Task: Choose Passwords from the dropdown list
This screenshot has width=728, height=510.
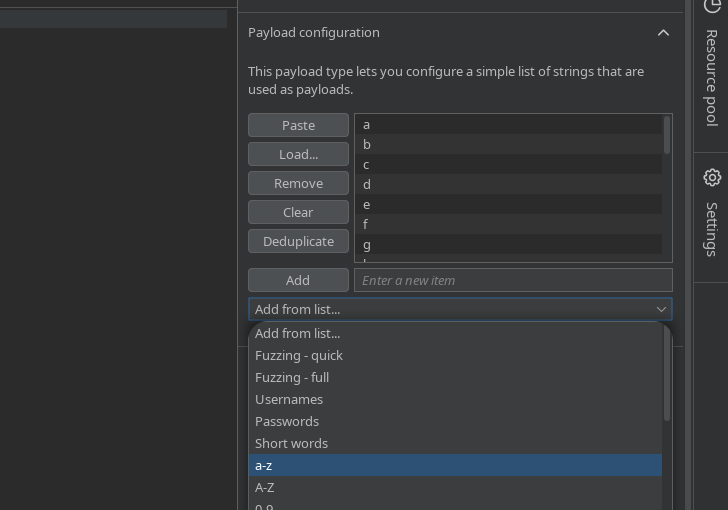Action: click(x=287, y=421)
